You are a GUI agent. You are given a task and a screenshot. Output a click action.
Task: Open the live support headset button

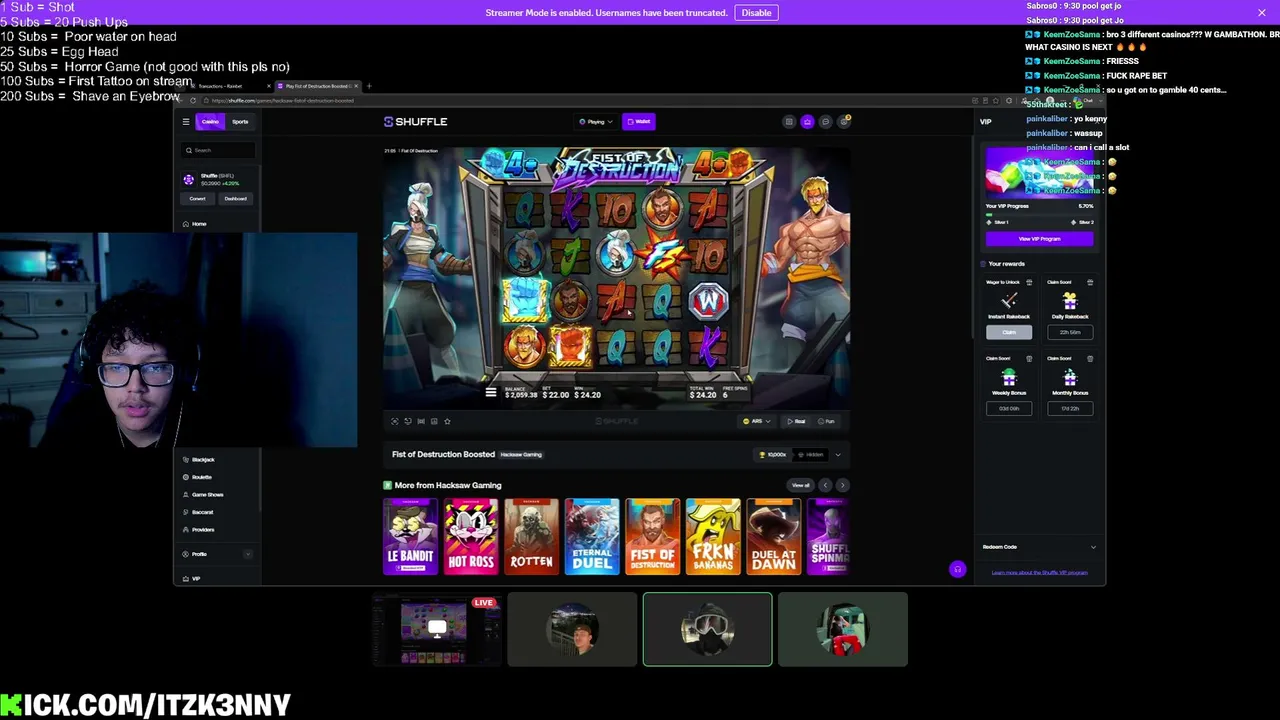point(957,569)
